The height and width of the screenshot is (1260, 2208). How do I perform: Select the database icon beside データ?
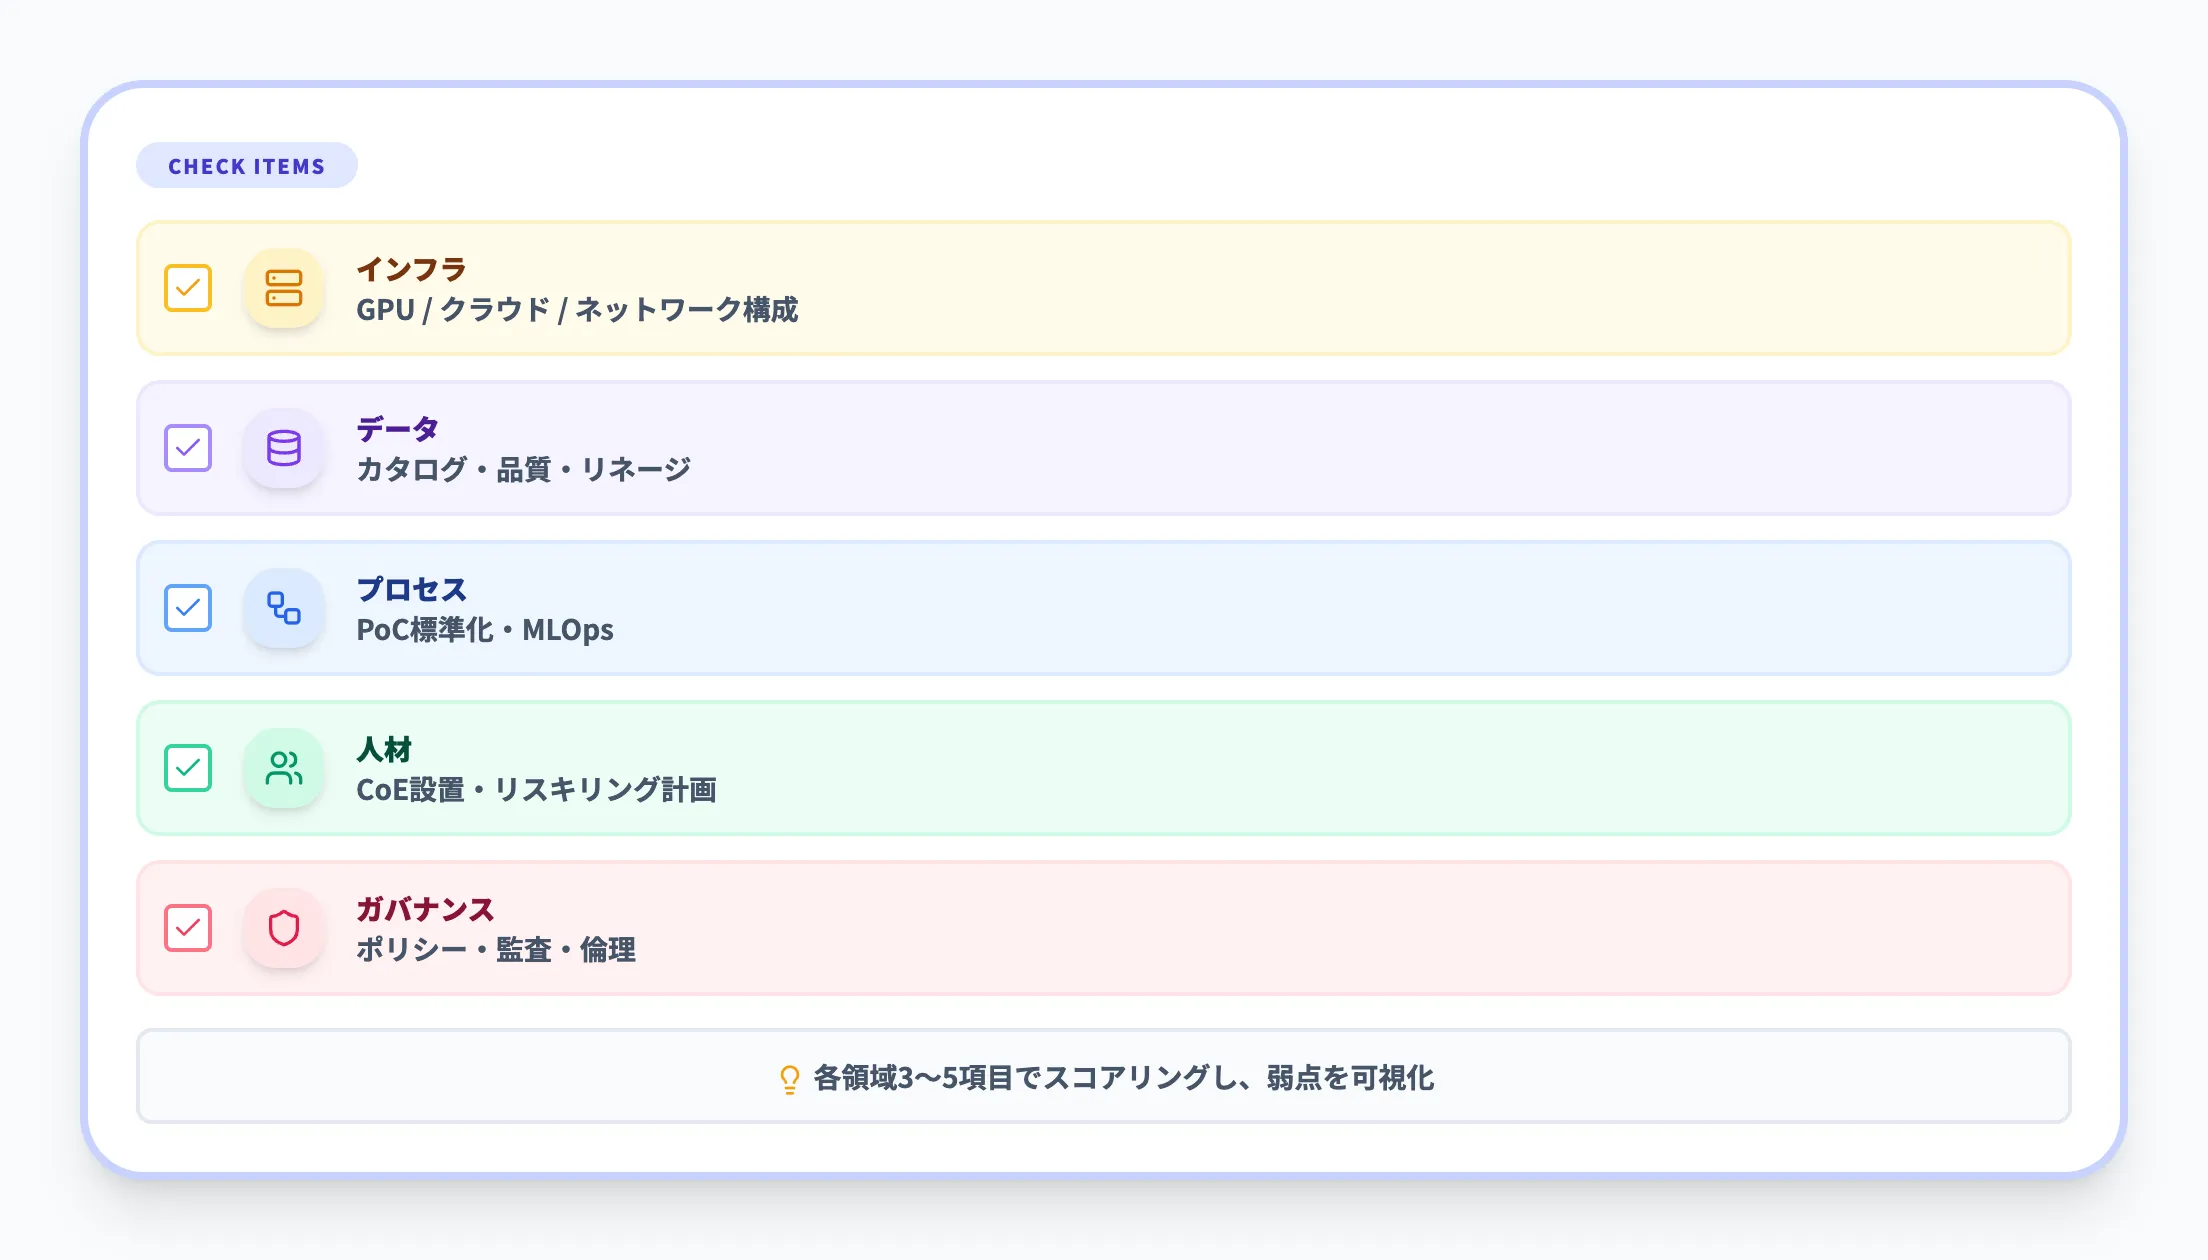284,449
